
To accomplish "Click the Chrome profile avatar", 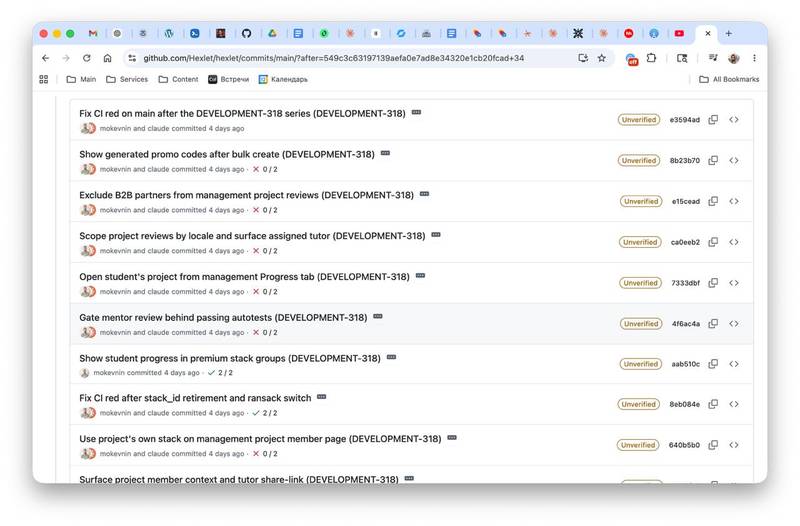I will [x=734, y=58].
